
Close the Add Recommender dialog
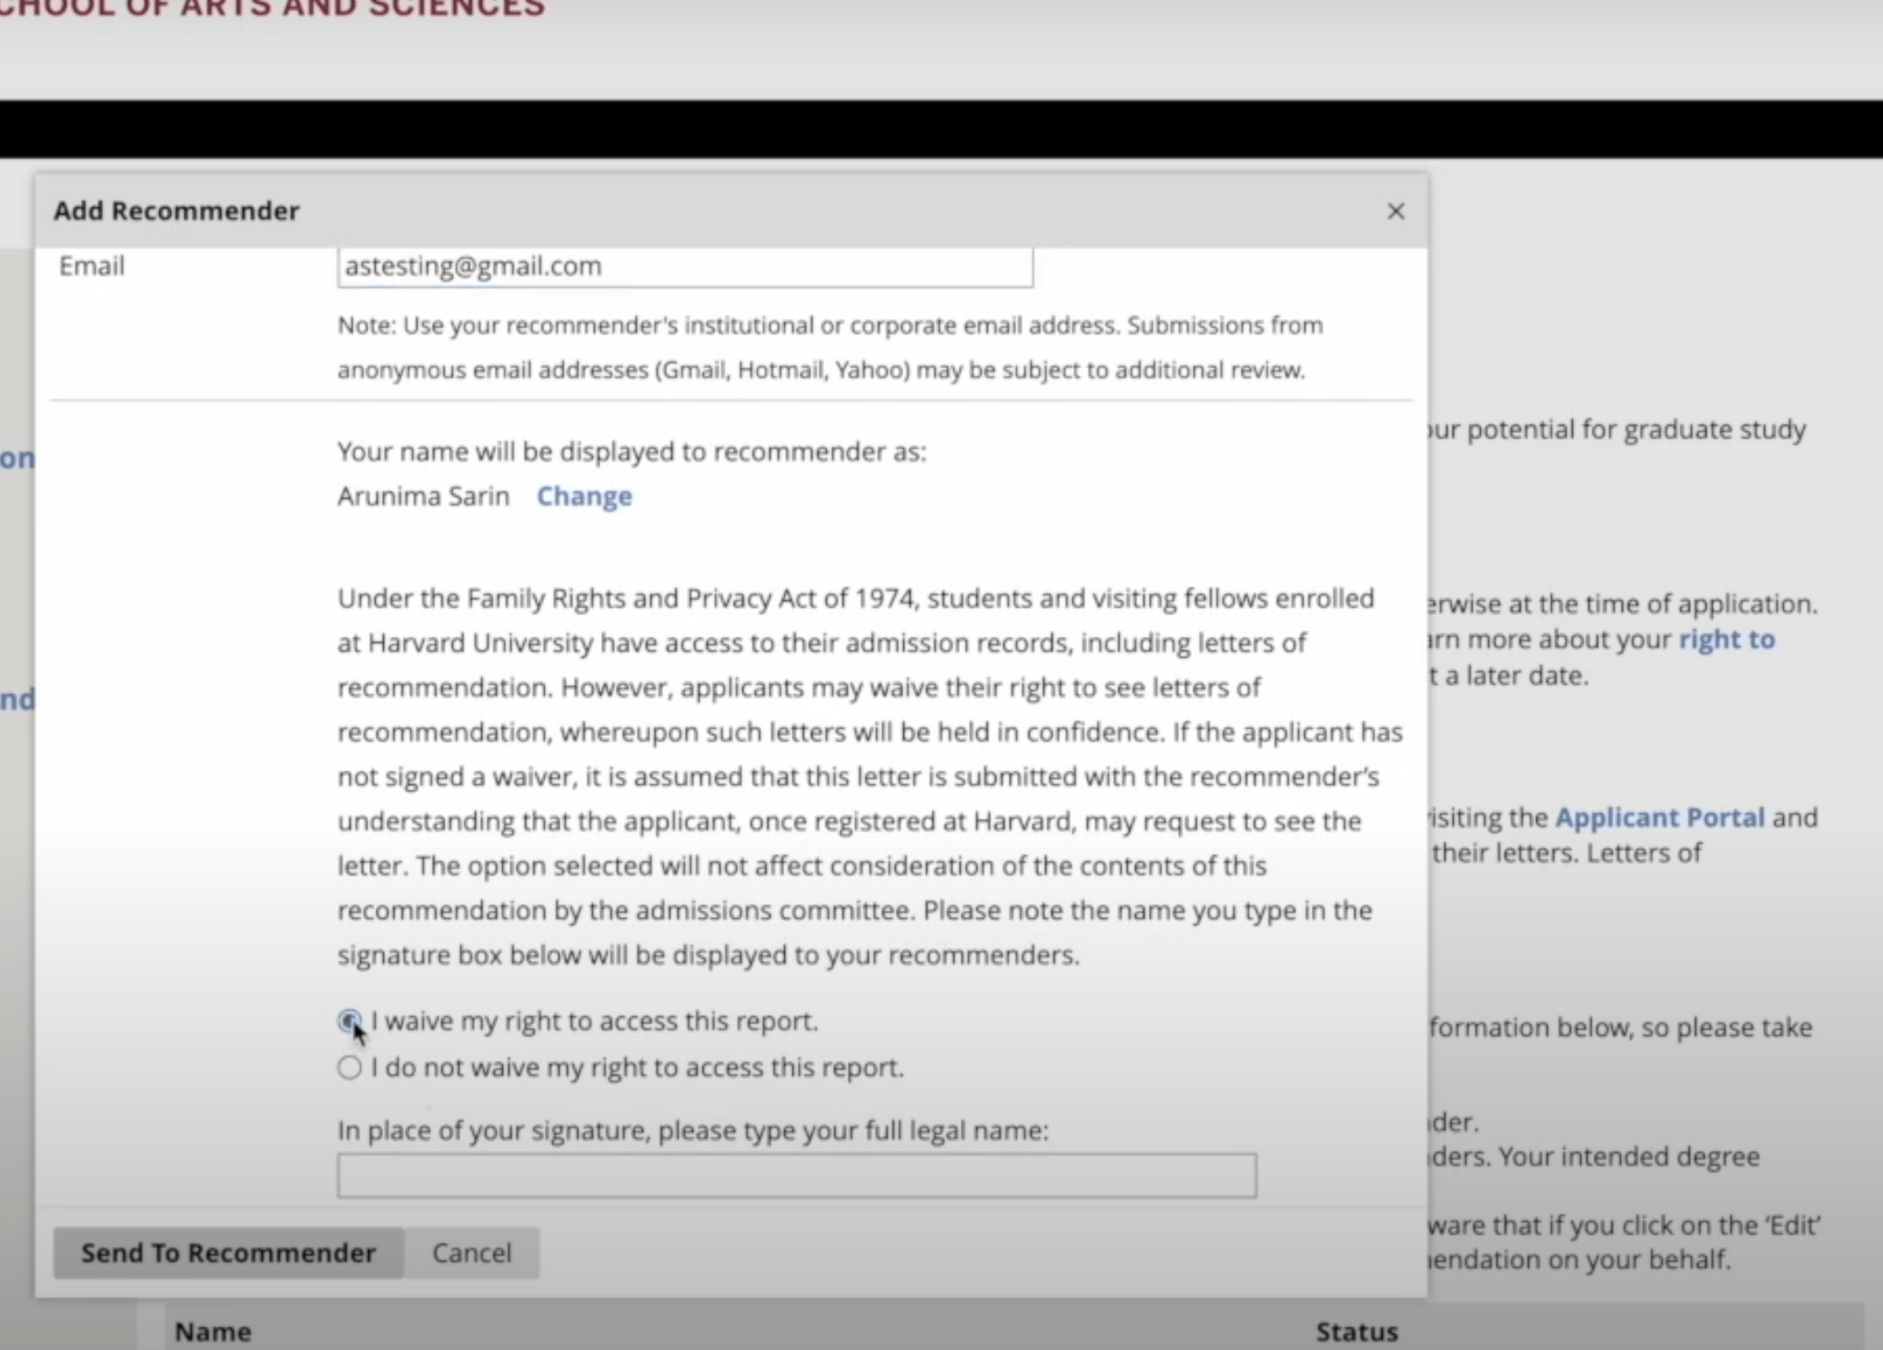point(1395,211)
